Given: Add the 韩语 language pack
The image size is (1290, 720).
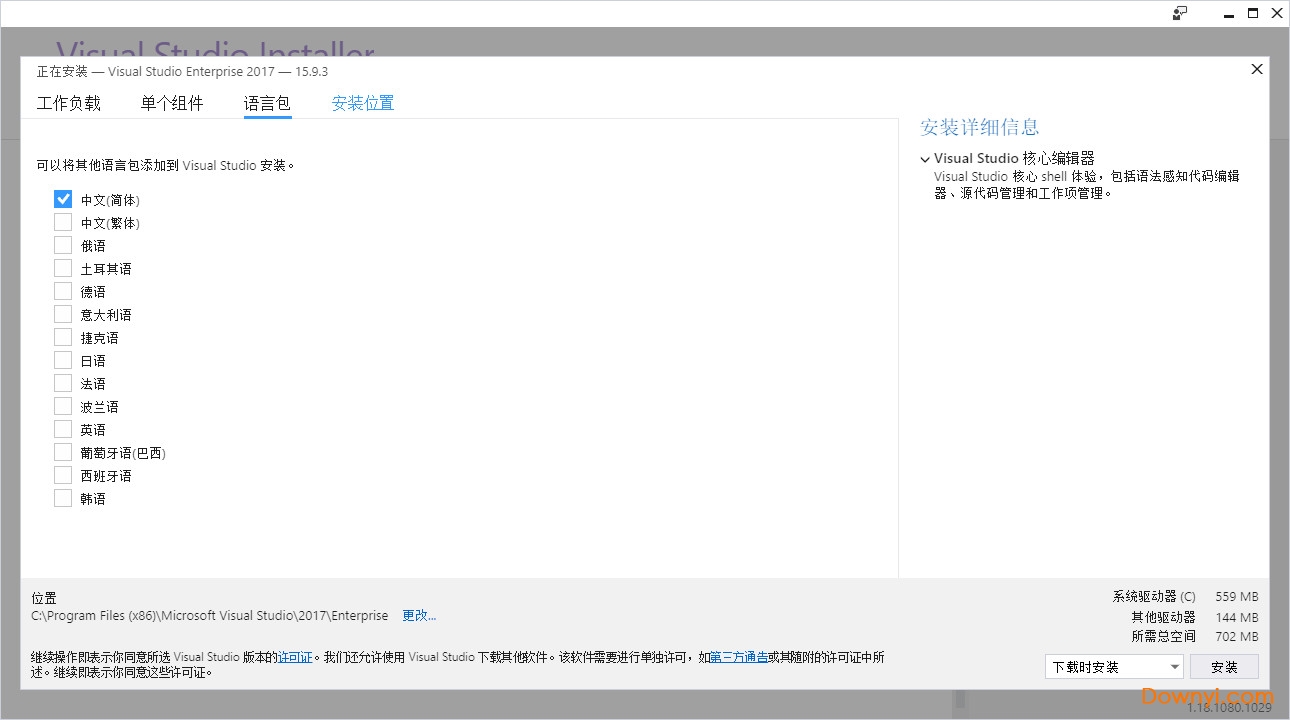Looking at the screenshot, I should 63,497.
